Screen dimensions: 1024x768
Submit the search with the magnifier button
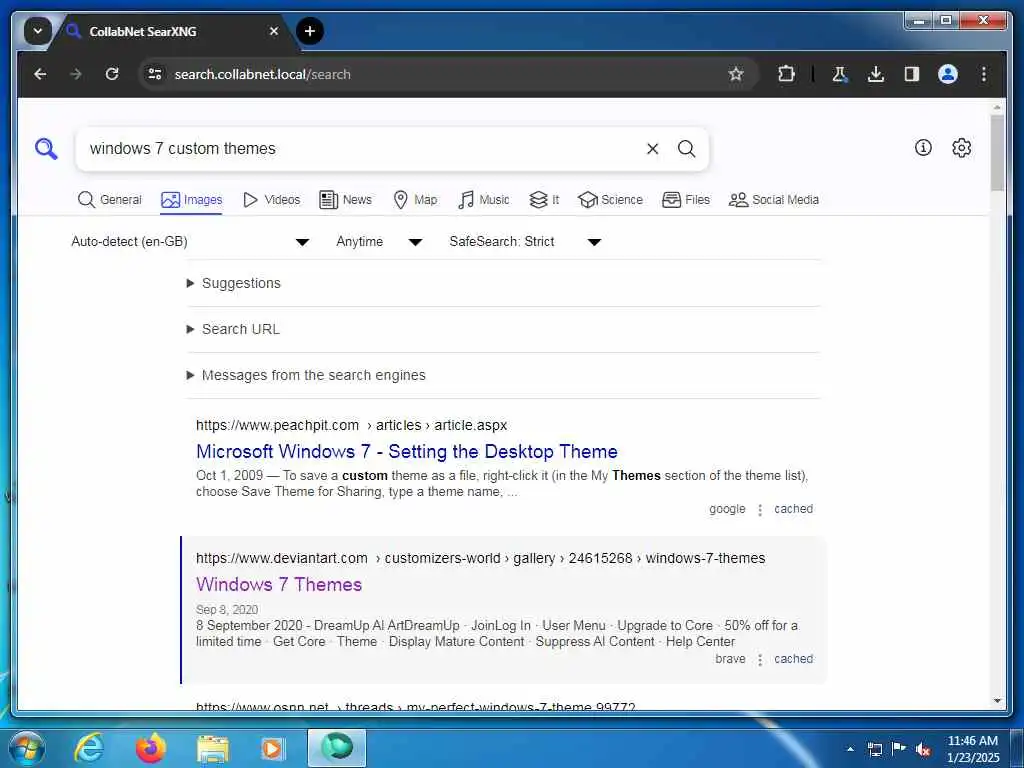686,149
